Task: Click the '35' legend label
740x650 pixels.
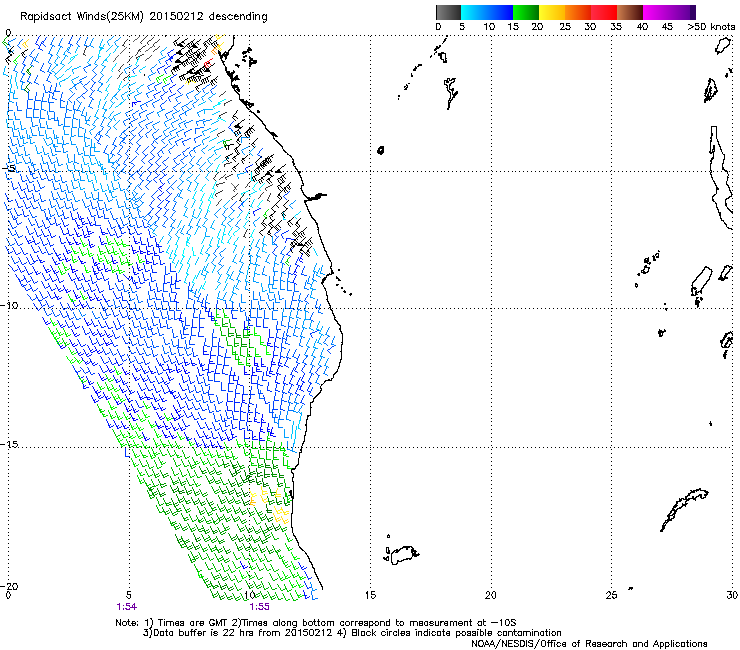Action: point(616,27)
